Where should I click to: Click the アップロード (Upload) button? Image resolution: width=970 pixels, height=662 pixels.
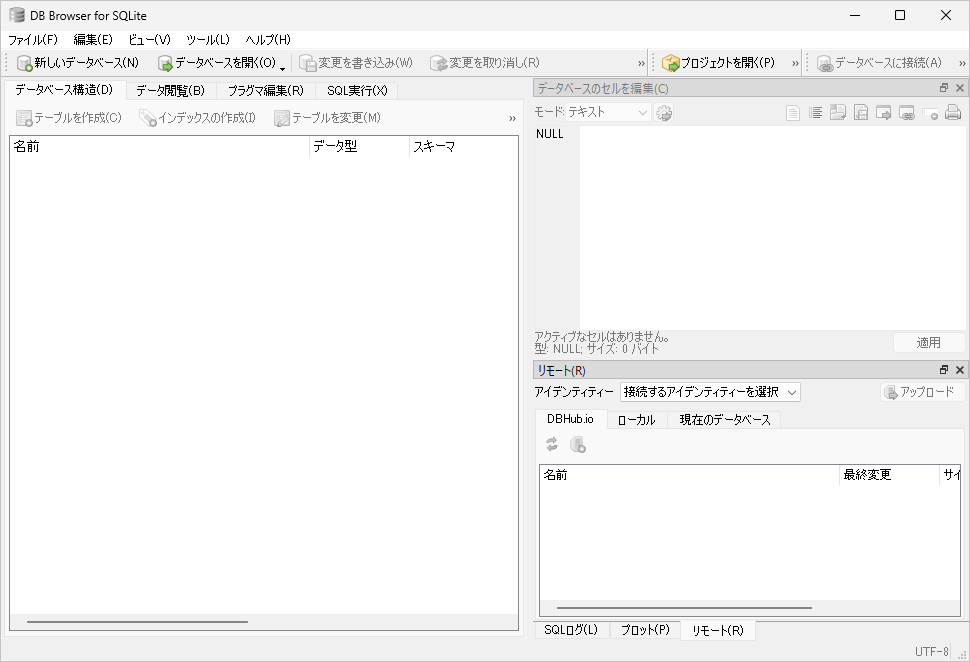922,391
